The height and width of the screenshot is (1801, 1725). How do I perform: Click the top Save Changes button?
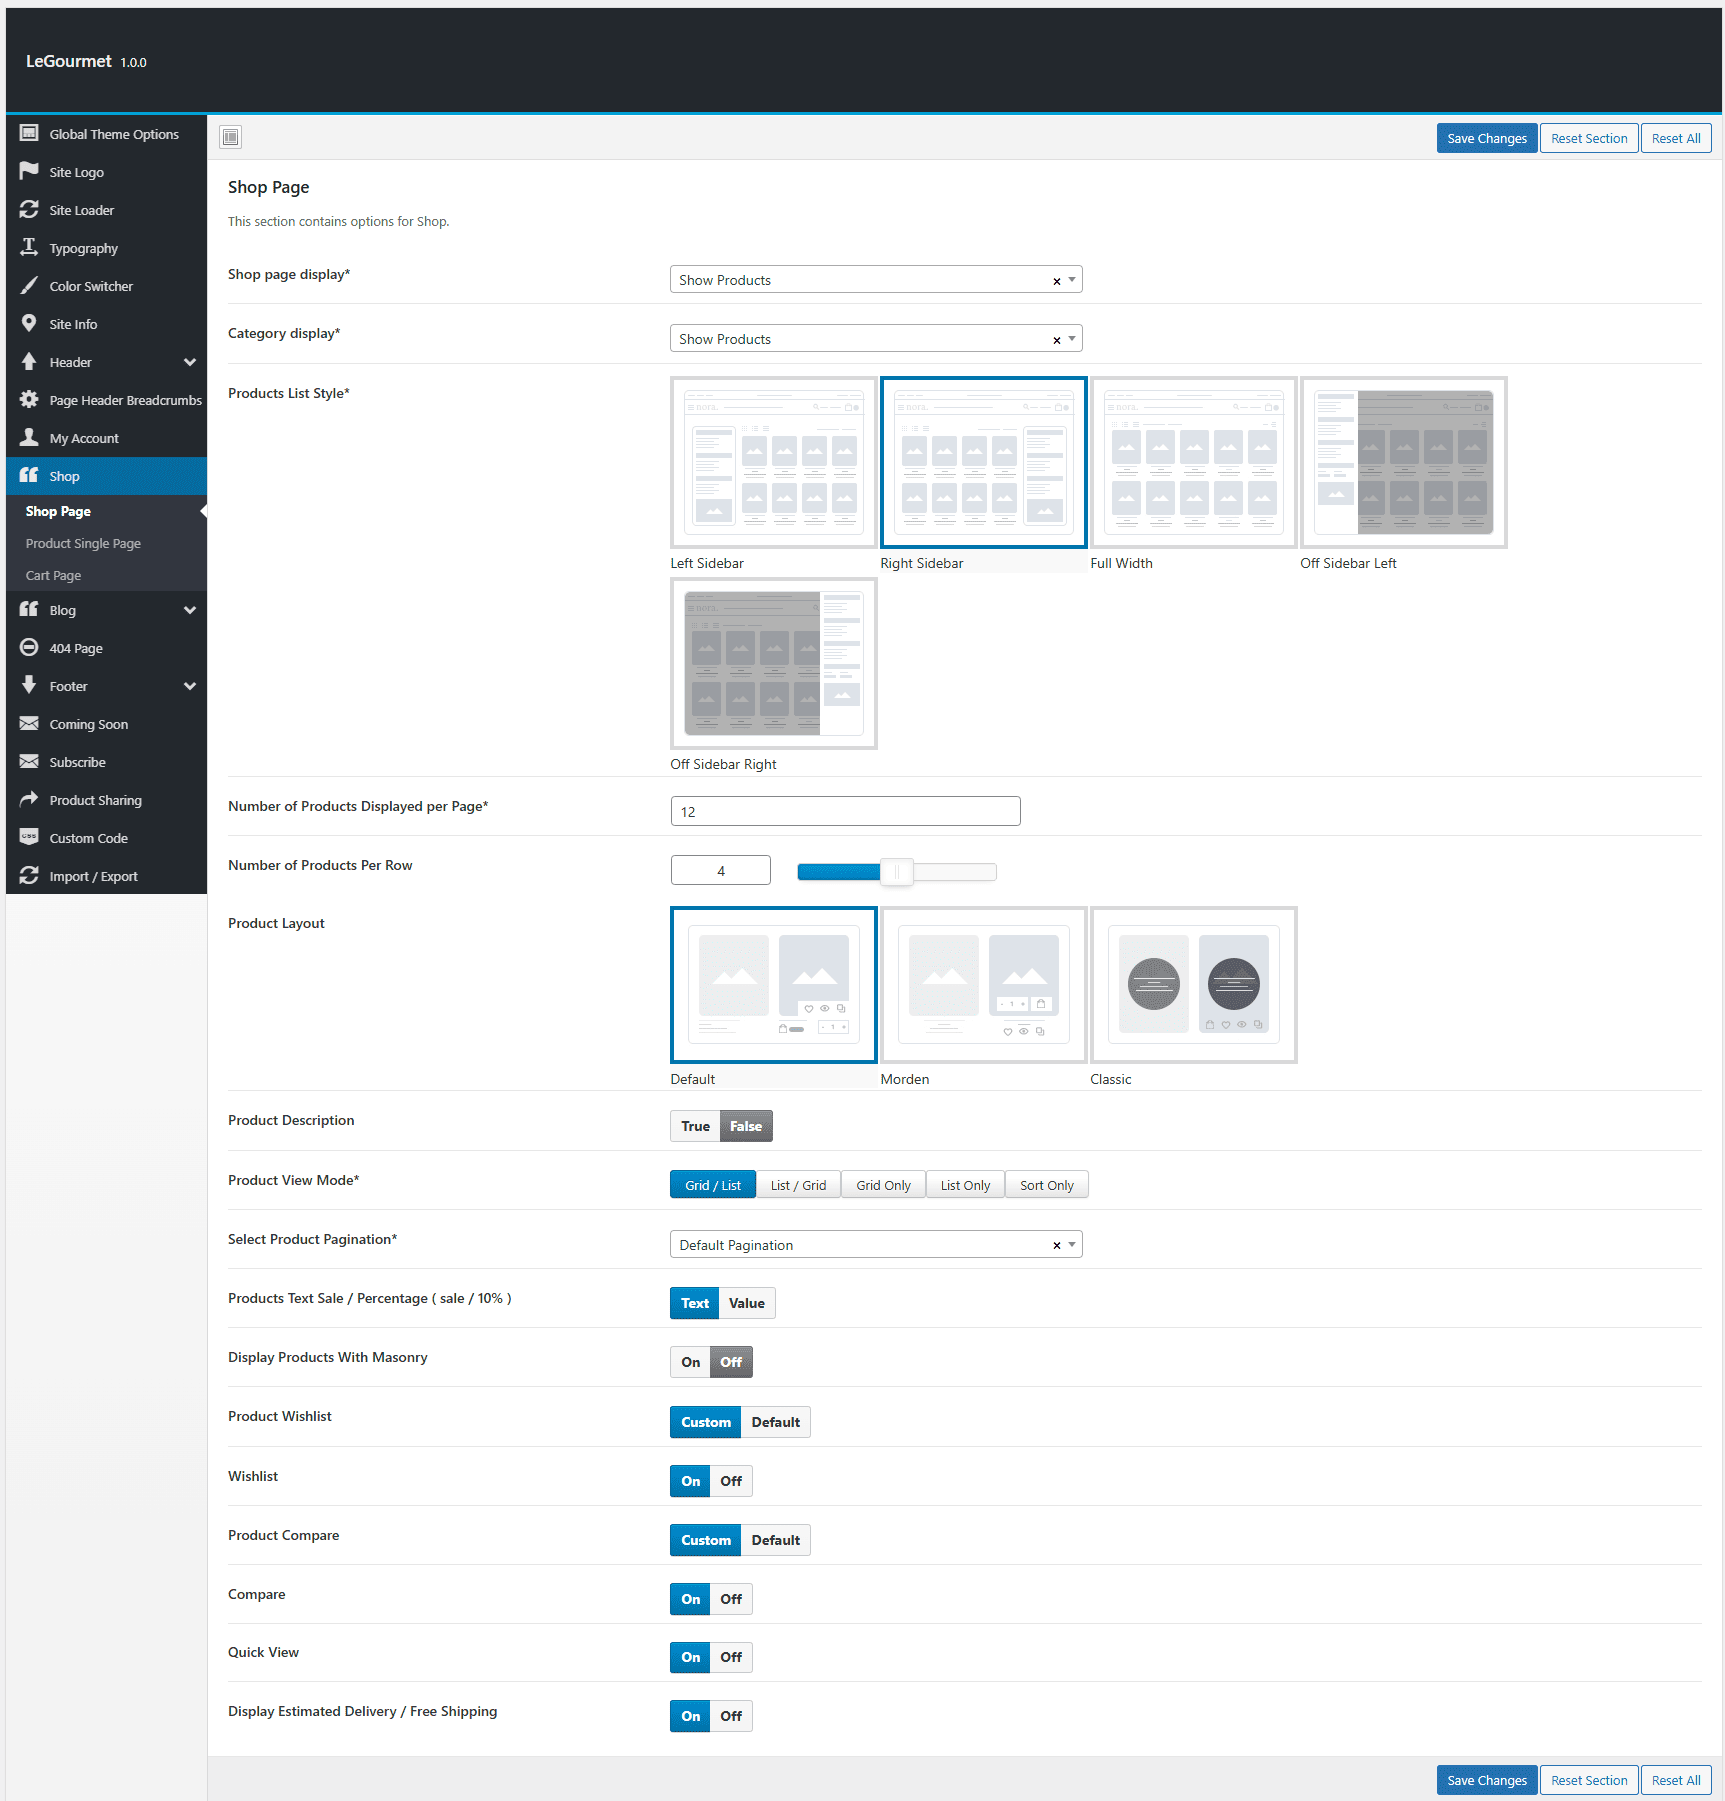pyautogui.click(x=1486, y=138)
